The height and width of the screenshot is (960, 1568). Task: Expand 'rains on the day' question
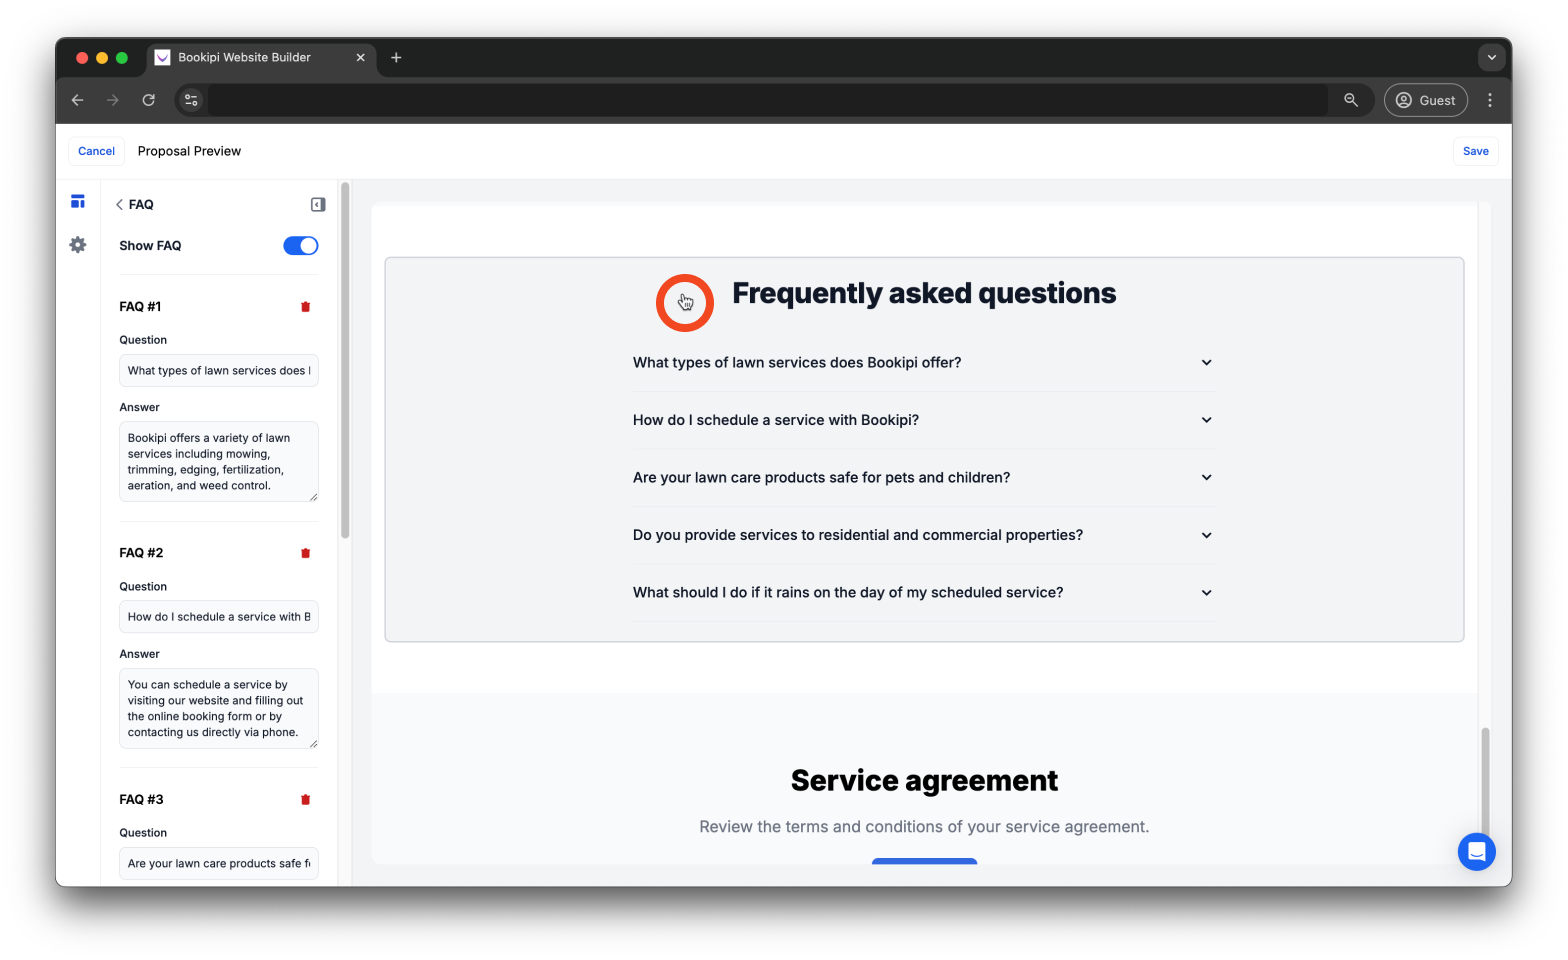924,593
